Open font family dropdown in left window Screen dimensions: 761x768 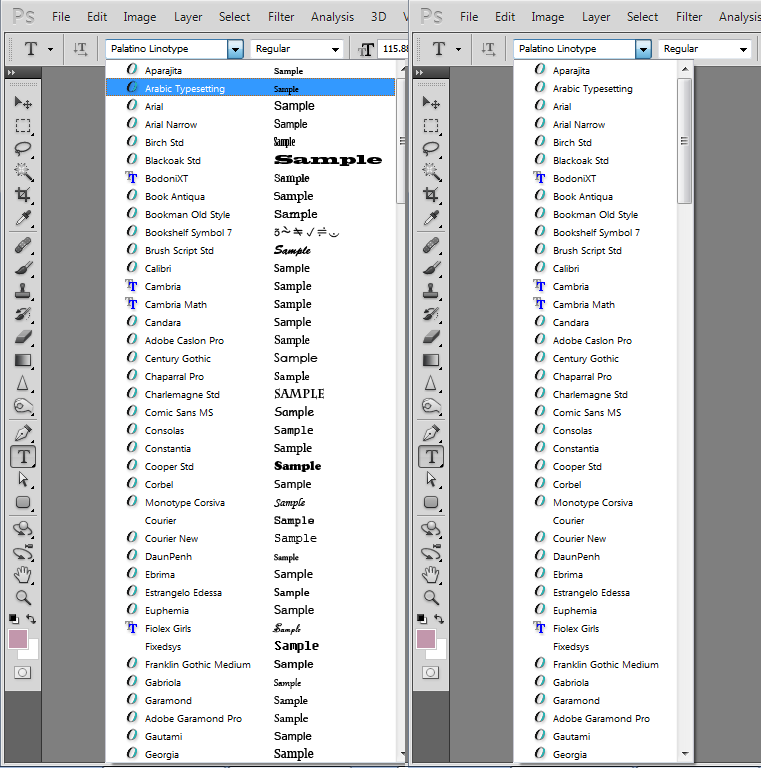pyautogui.click(x=236, y=49)
